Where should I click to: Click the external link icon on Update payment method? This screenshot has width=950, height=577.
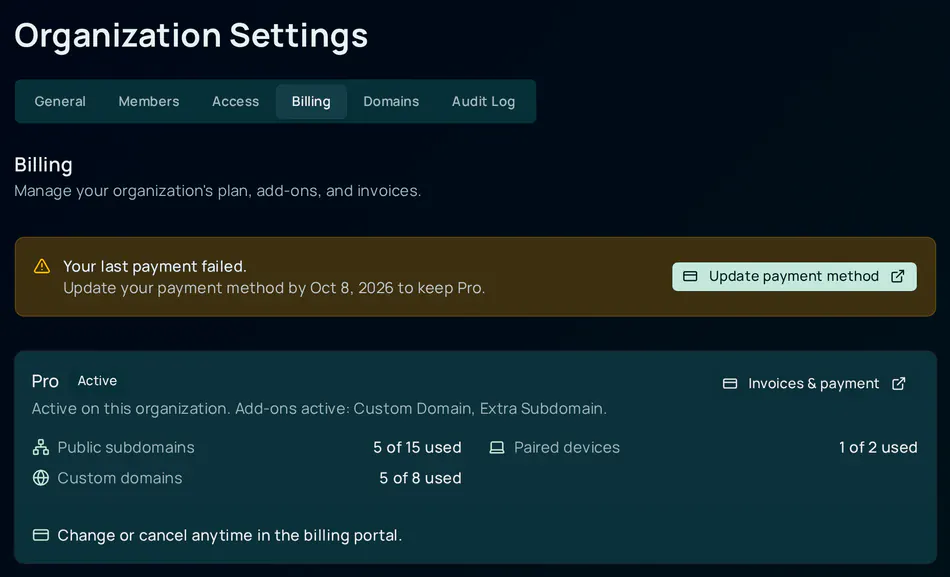[x=898, y=276]
